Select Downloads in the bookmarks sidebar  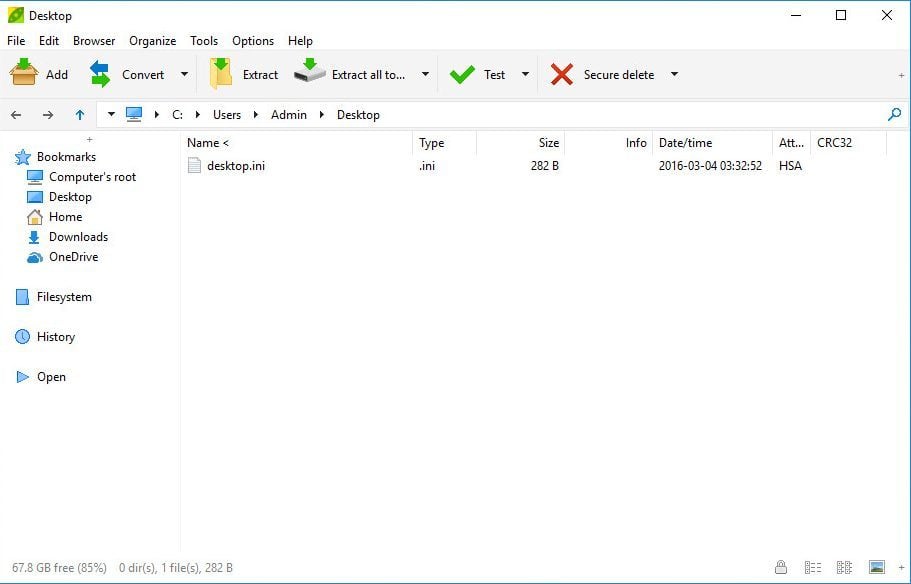78,237
